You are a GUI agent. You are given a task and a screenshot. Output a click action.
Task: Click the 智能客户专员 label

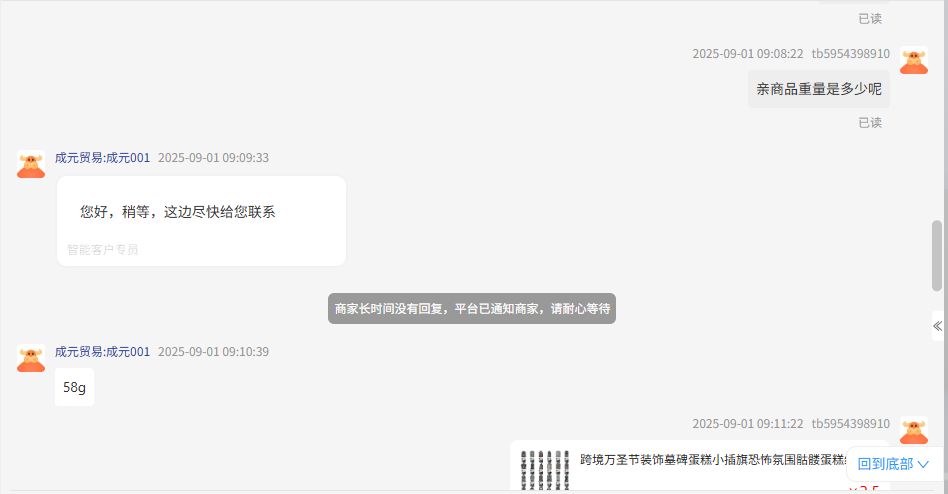[x=103, y=250]
